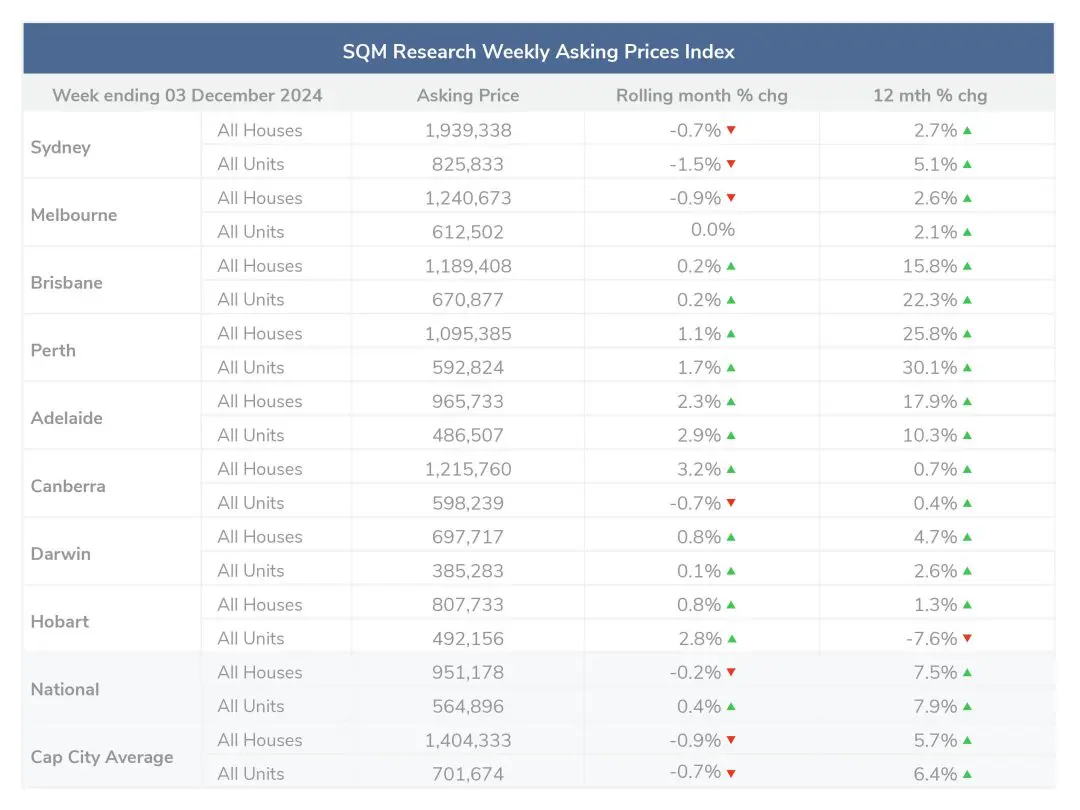This screenshot has height=810, width=1080.
Task: Click the red down arrow beside Sydney -1.5%
Action: (731, 164)
